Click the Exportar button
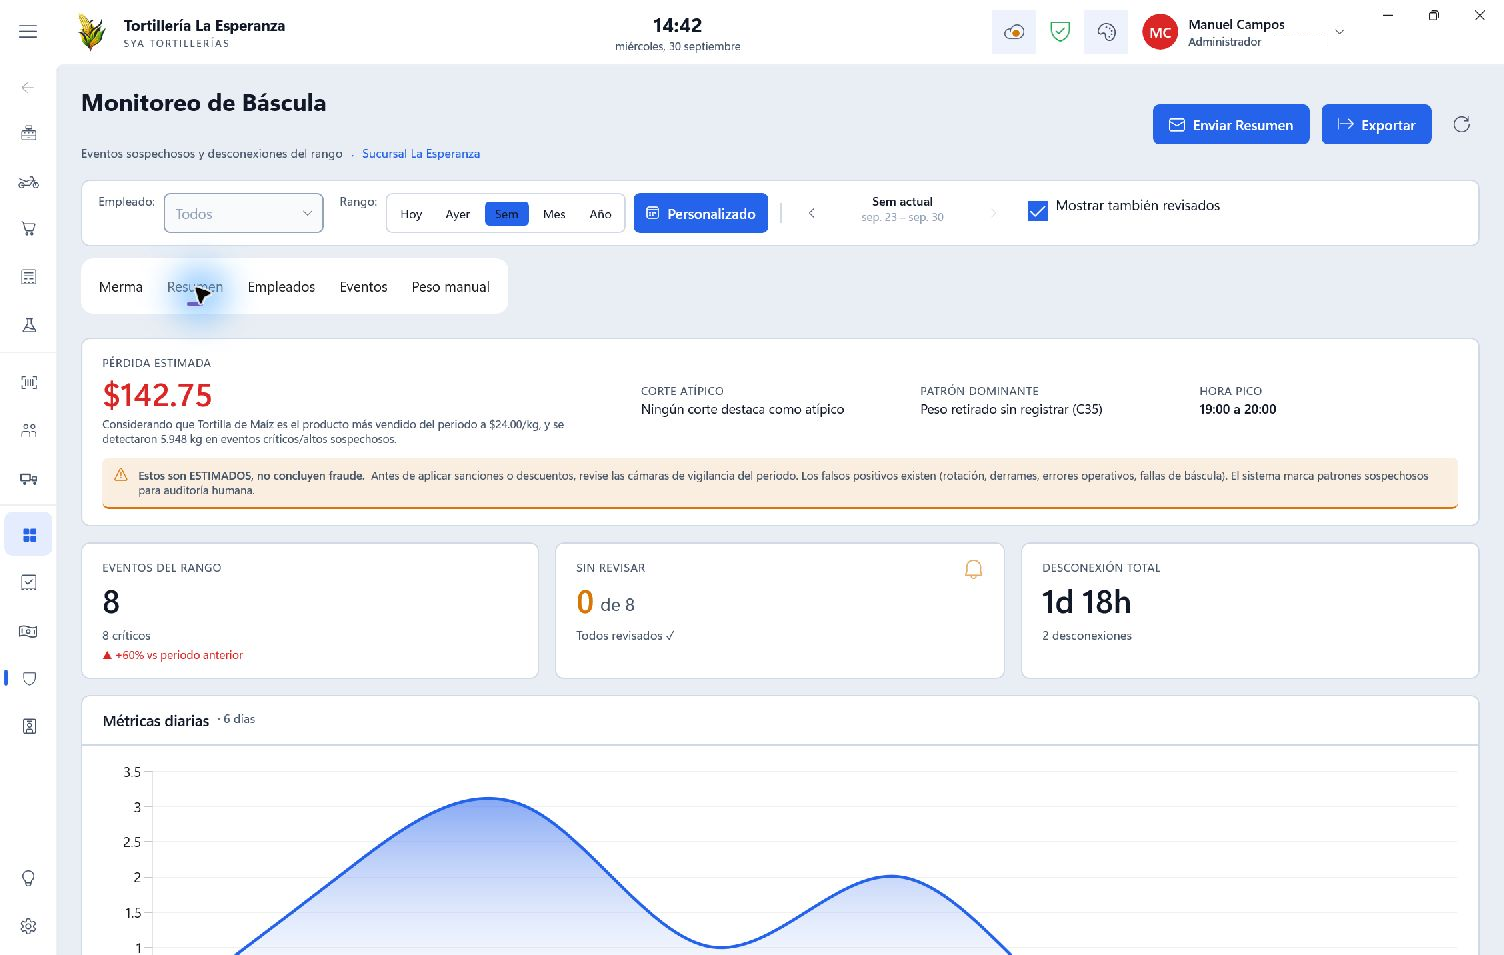Viewport: 1504px width, 955px height. 1377,124
